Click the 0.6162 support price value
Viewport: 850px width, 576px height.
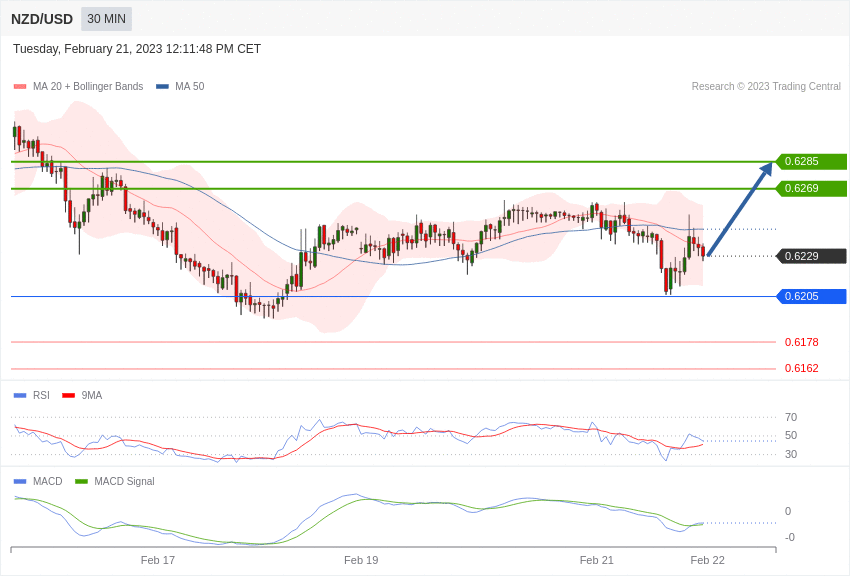pos(802,368)
